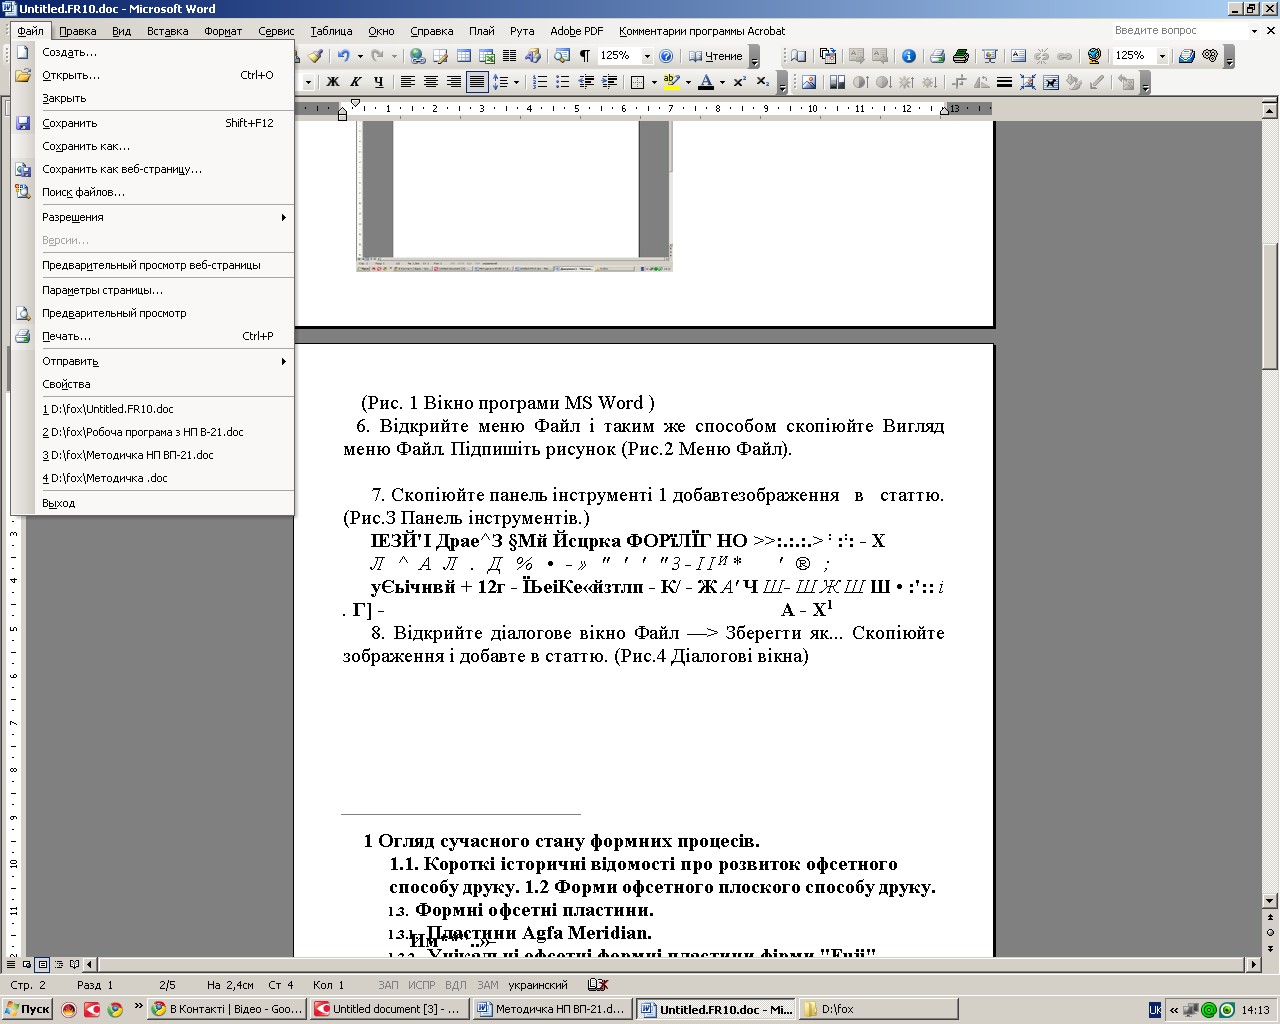1280x1024 pixels.
Task: Click the Tables and Borders icon
Action: pos(440,56)
